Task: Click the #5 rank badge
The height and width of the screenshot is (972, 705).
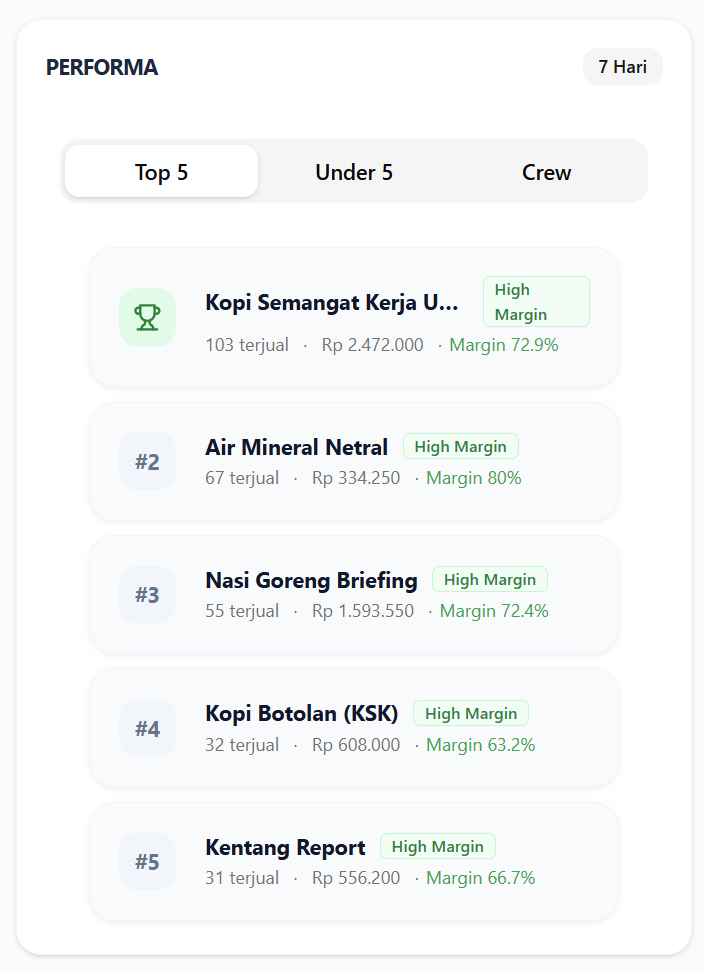Action: coord(147,862)
